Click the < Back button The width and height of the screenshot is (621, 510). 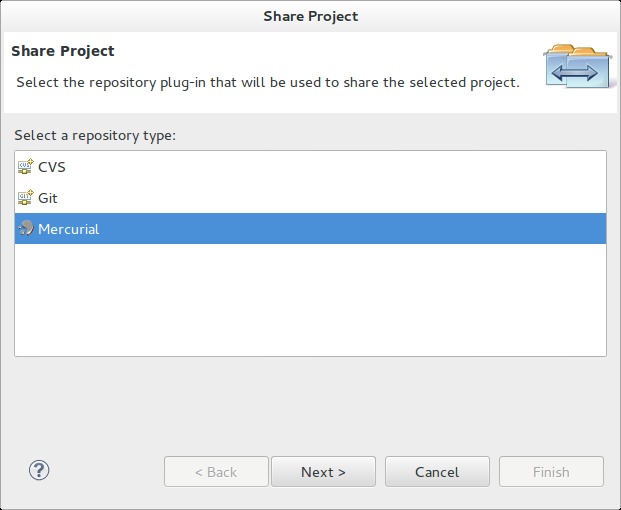(x=216, y=472)
